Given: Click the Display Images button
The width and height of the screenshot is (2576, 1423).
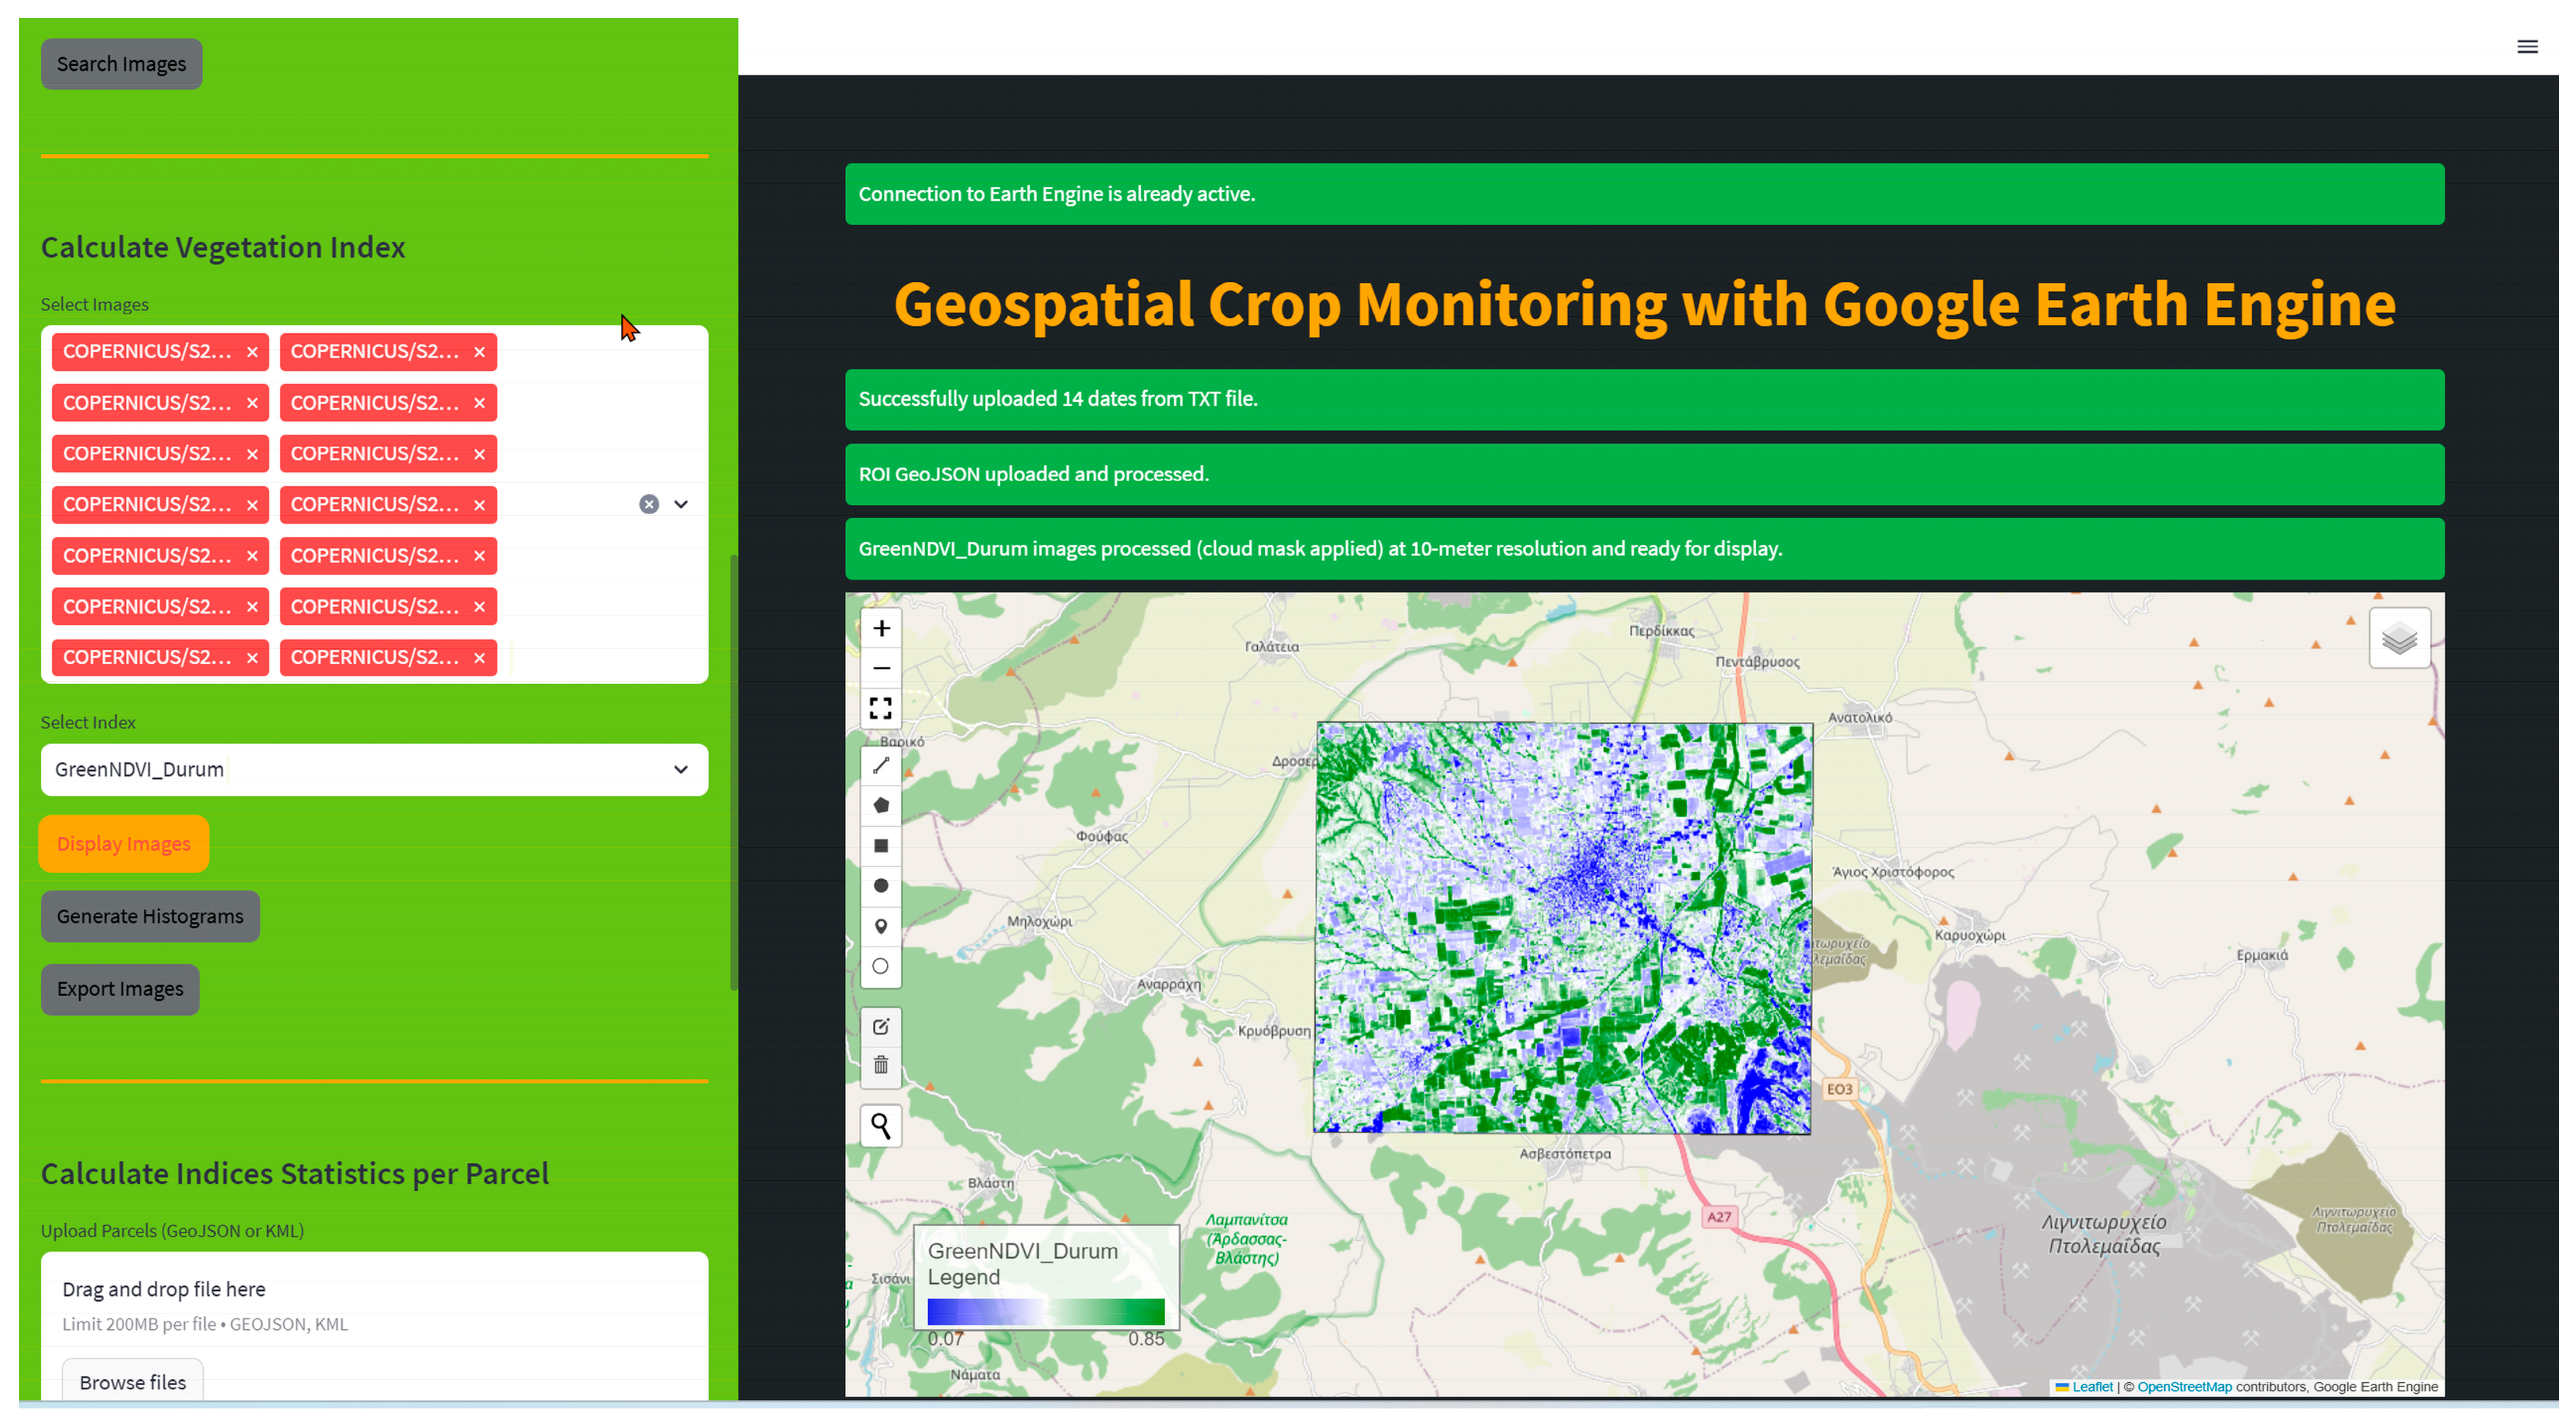Looking at the screenshot, I should [x=124, y=843].
